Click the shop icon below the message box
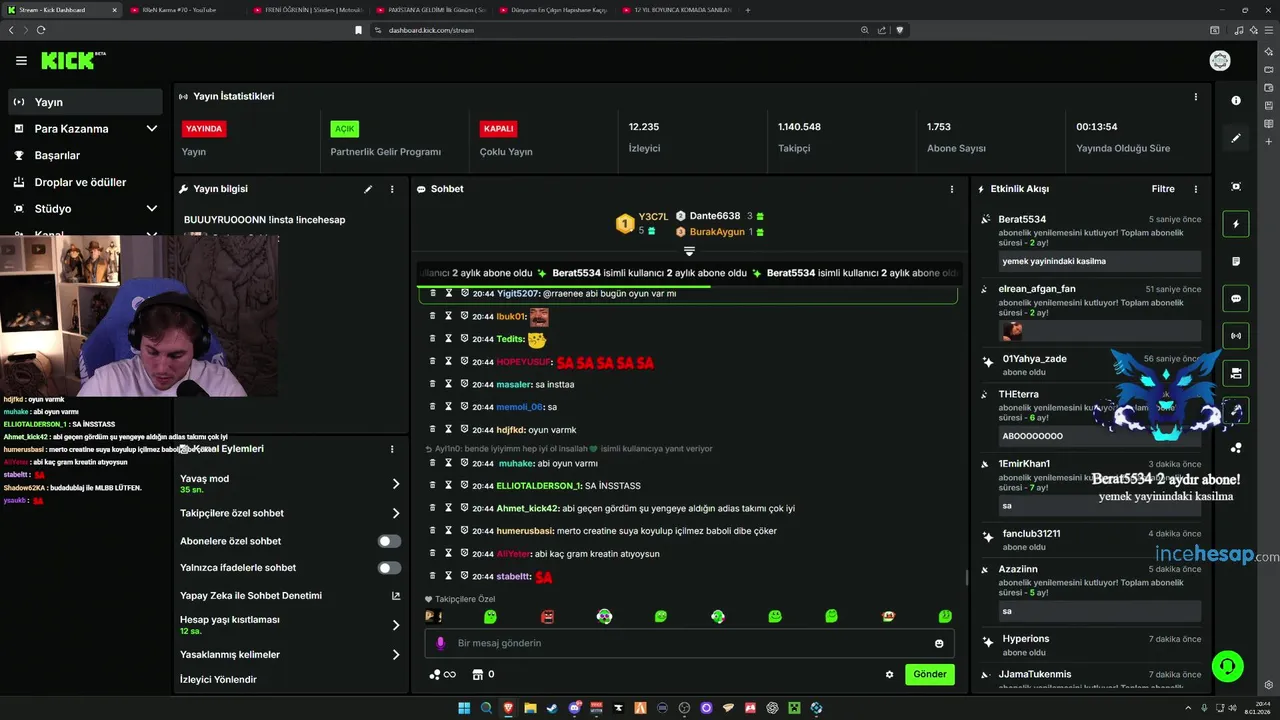 coord(478,675)
